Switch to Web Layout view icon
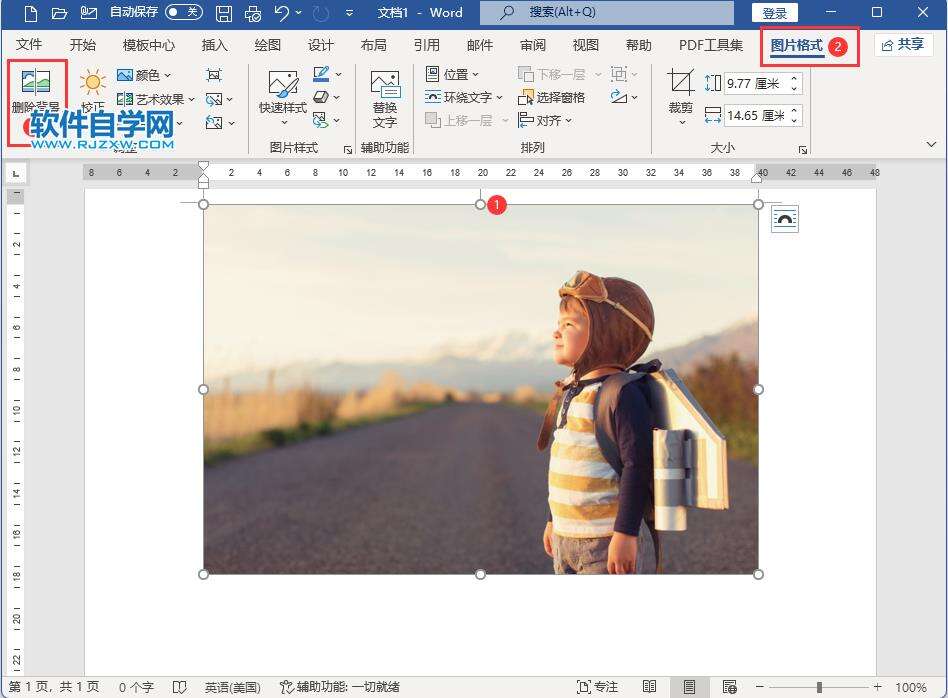 [x=730, y=687]
